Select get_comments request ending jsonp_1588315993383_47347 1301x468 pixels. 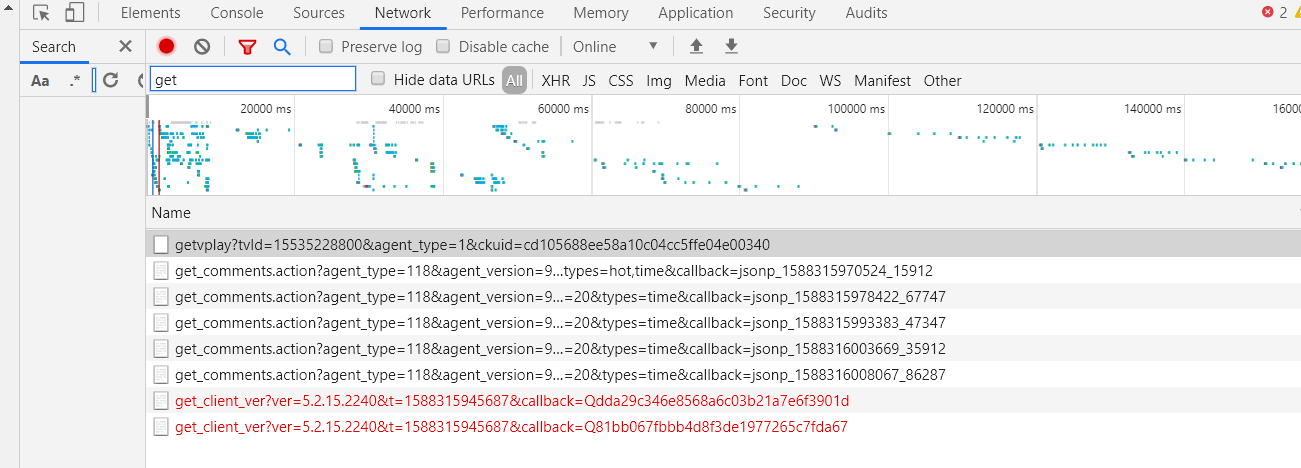tap(723, 322)
